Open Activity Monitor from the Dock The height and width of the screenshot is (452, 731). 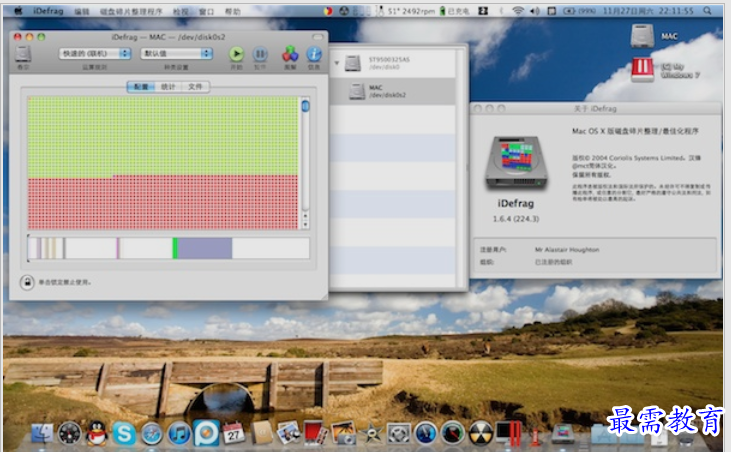[453, 434]
